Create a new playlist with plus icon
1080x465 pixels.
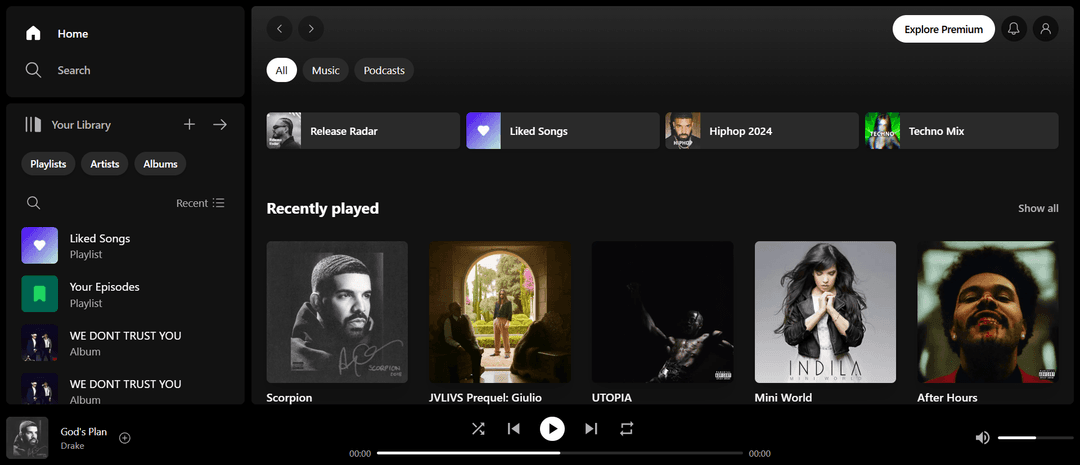pos(189,125)
